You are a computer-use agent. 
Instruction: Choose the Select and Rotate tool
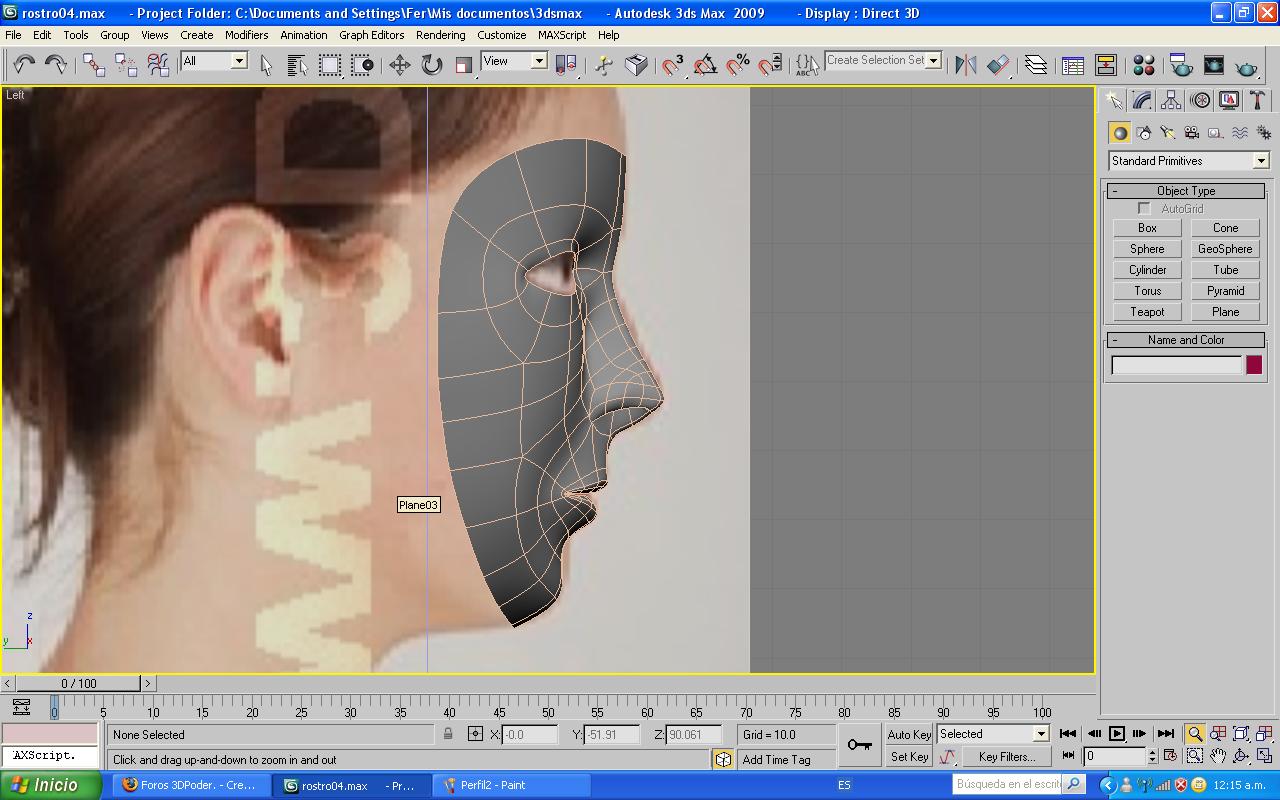432,65
